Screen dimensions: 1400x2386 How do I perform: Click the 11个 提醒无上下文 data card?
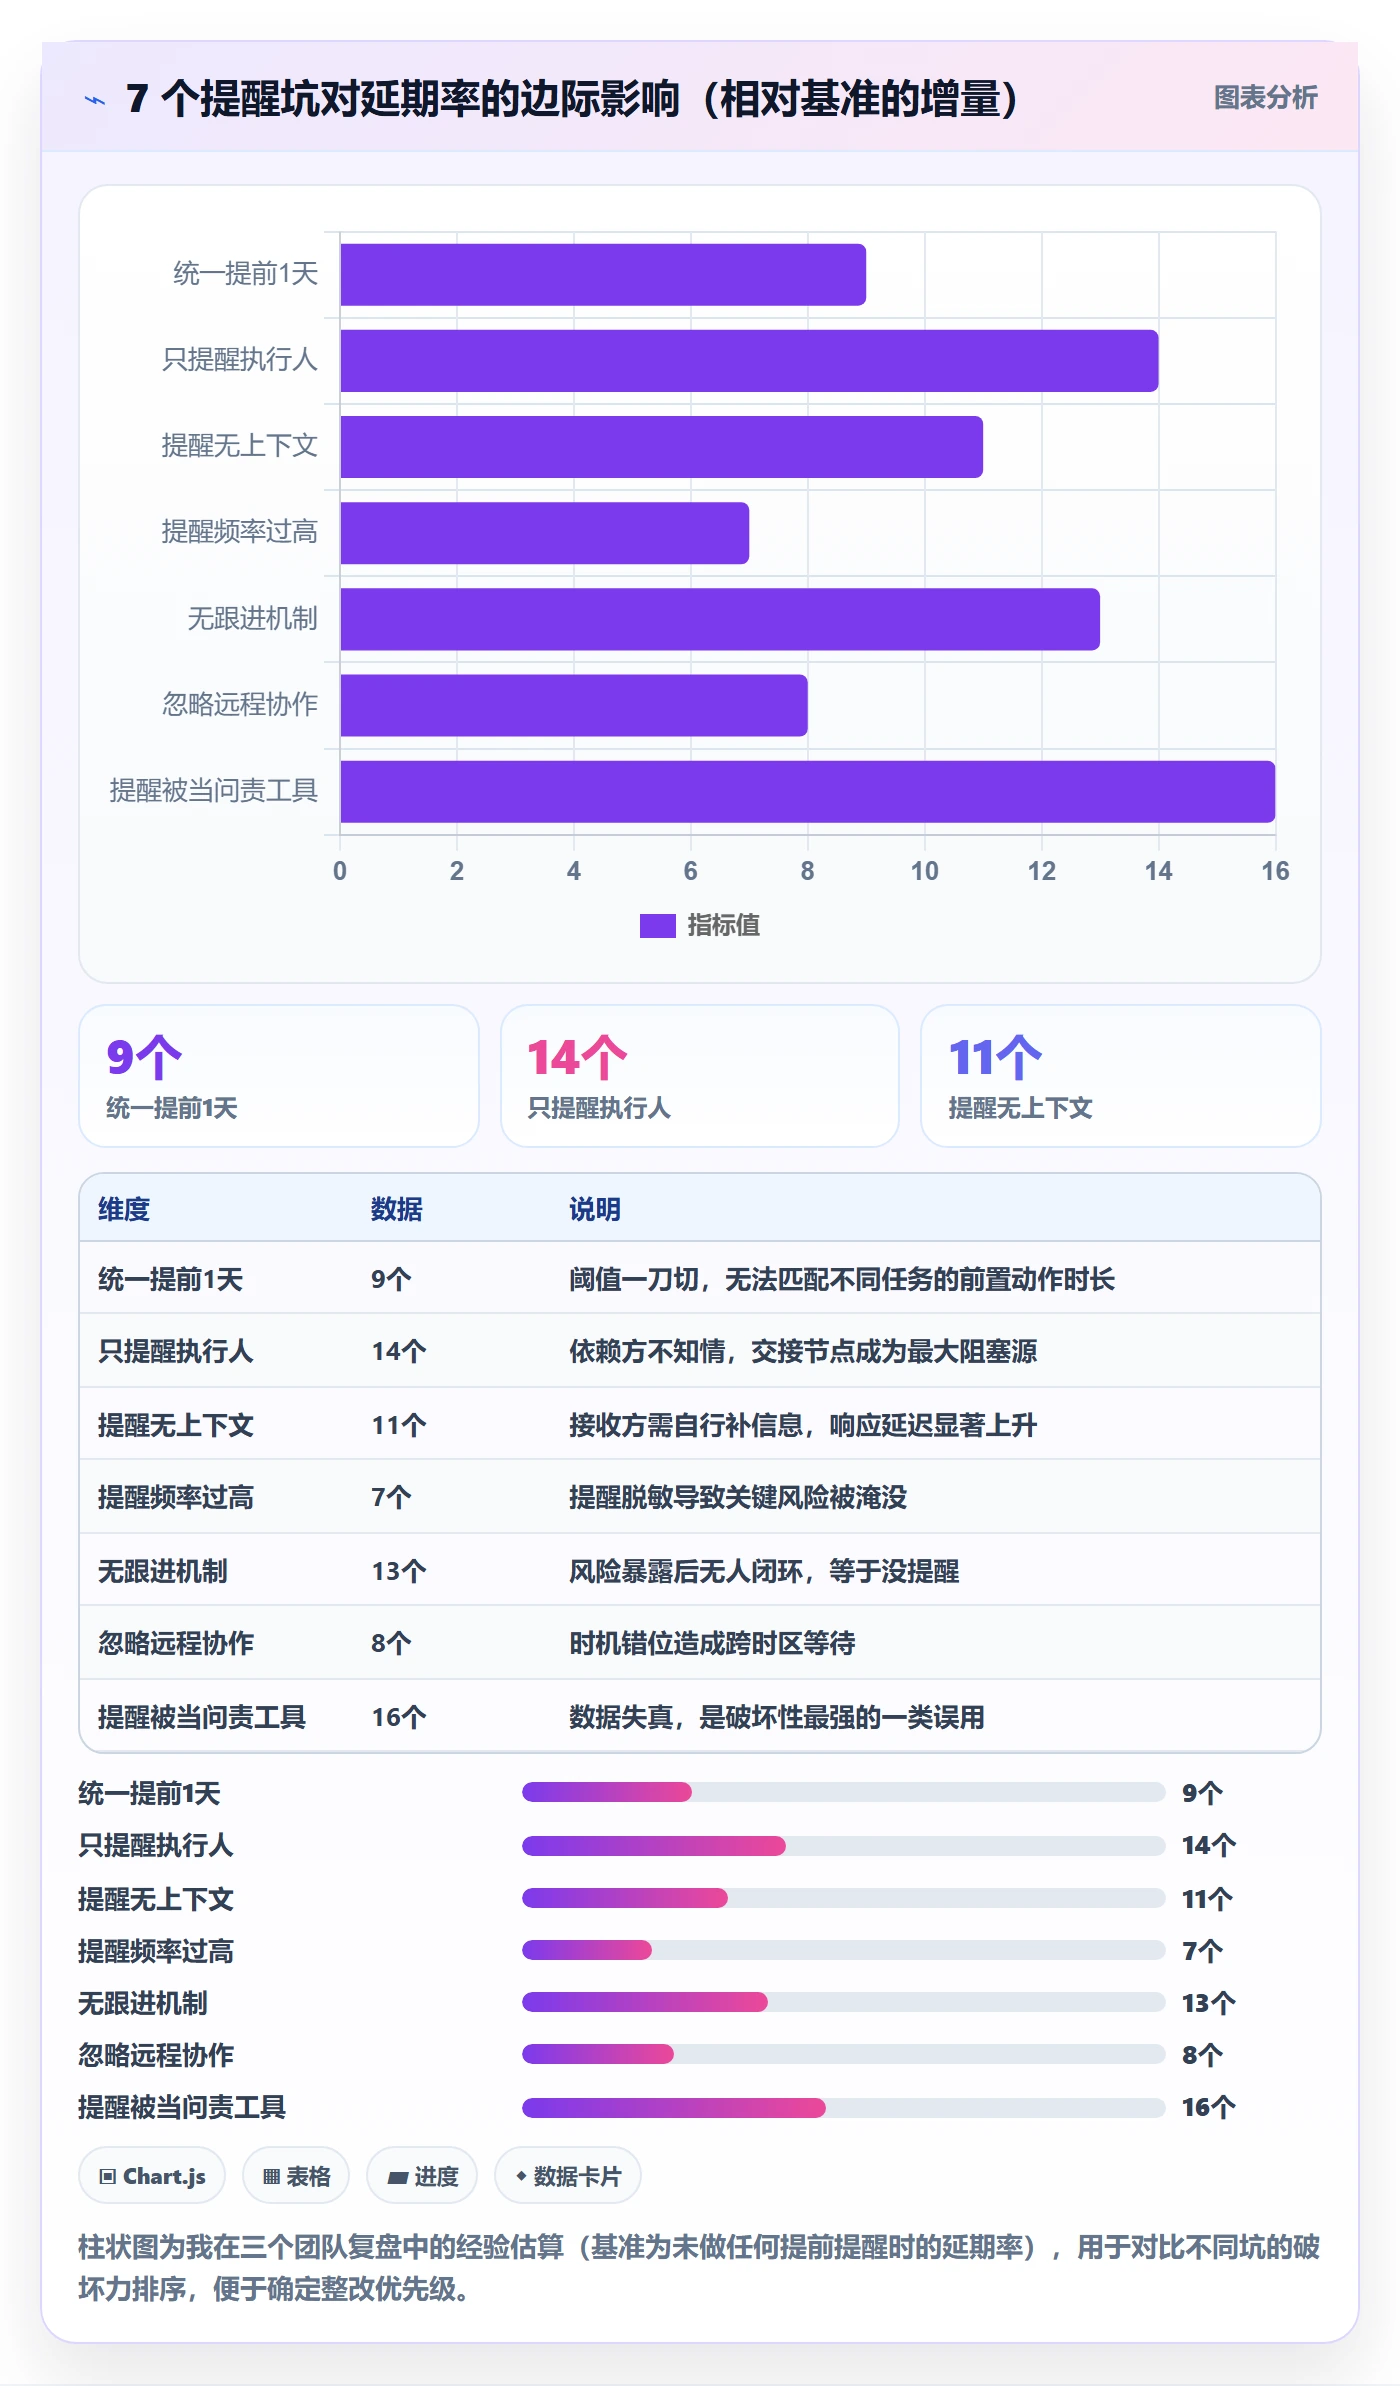1120,1076
